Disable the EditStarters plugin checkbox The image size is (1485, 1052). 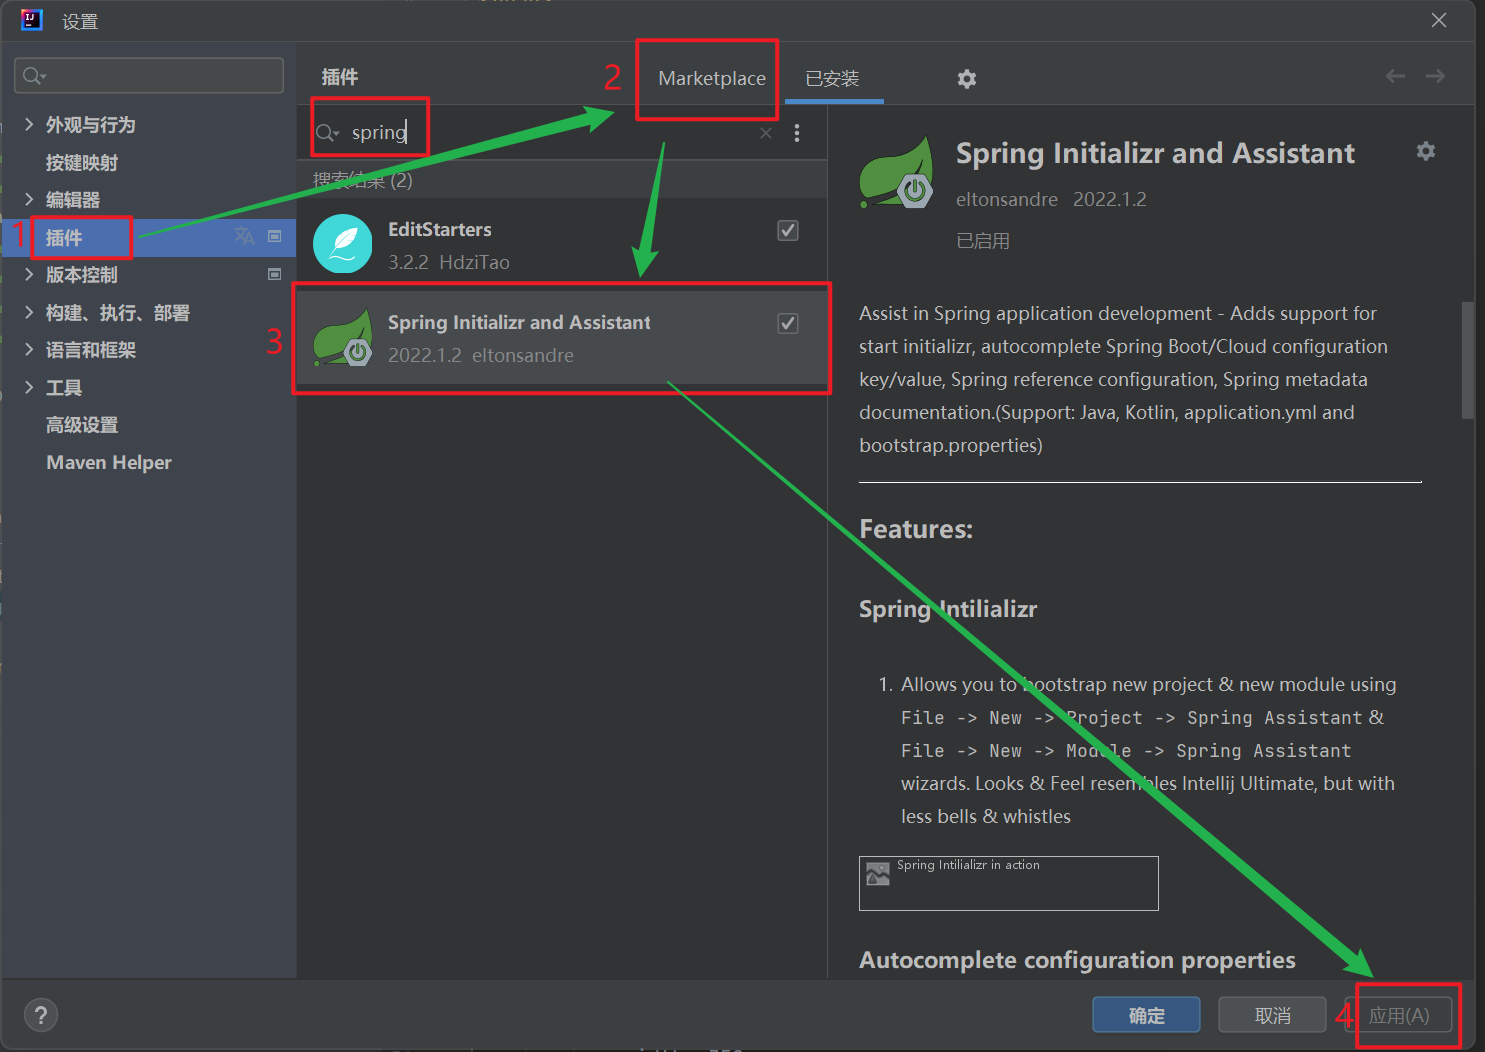(788, 231)
